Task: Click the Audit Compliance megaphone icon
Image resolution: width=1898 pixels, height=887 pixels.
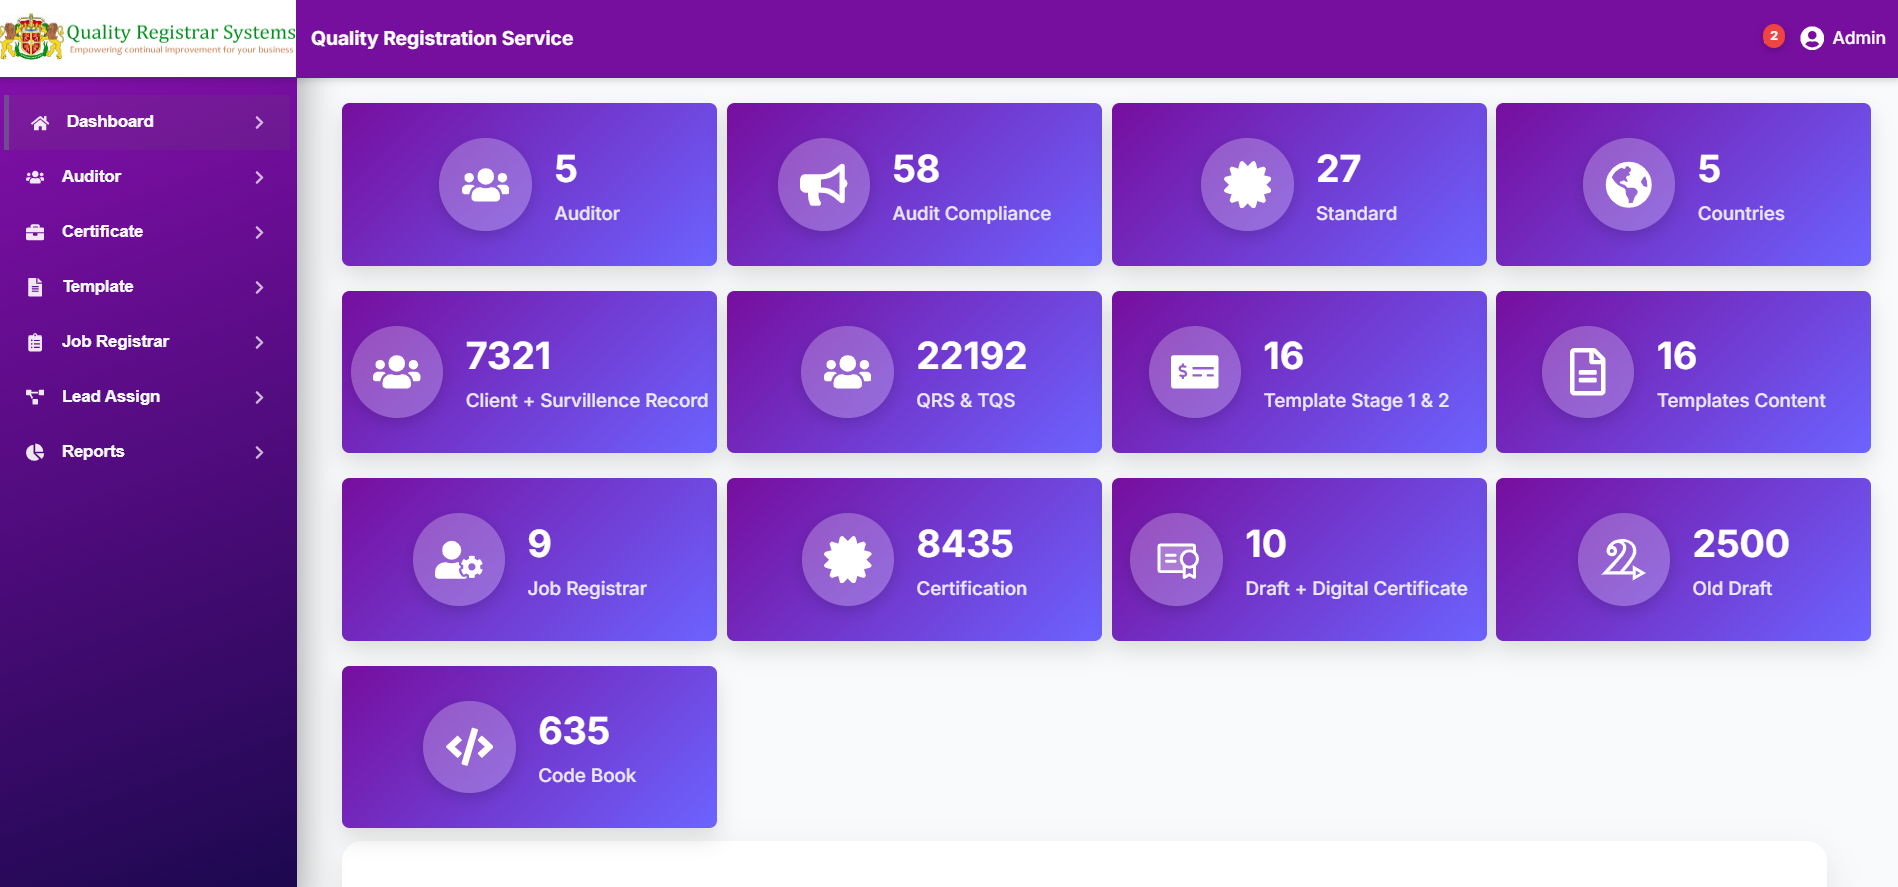Action: [x=824, y=185]
